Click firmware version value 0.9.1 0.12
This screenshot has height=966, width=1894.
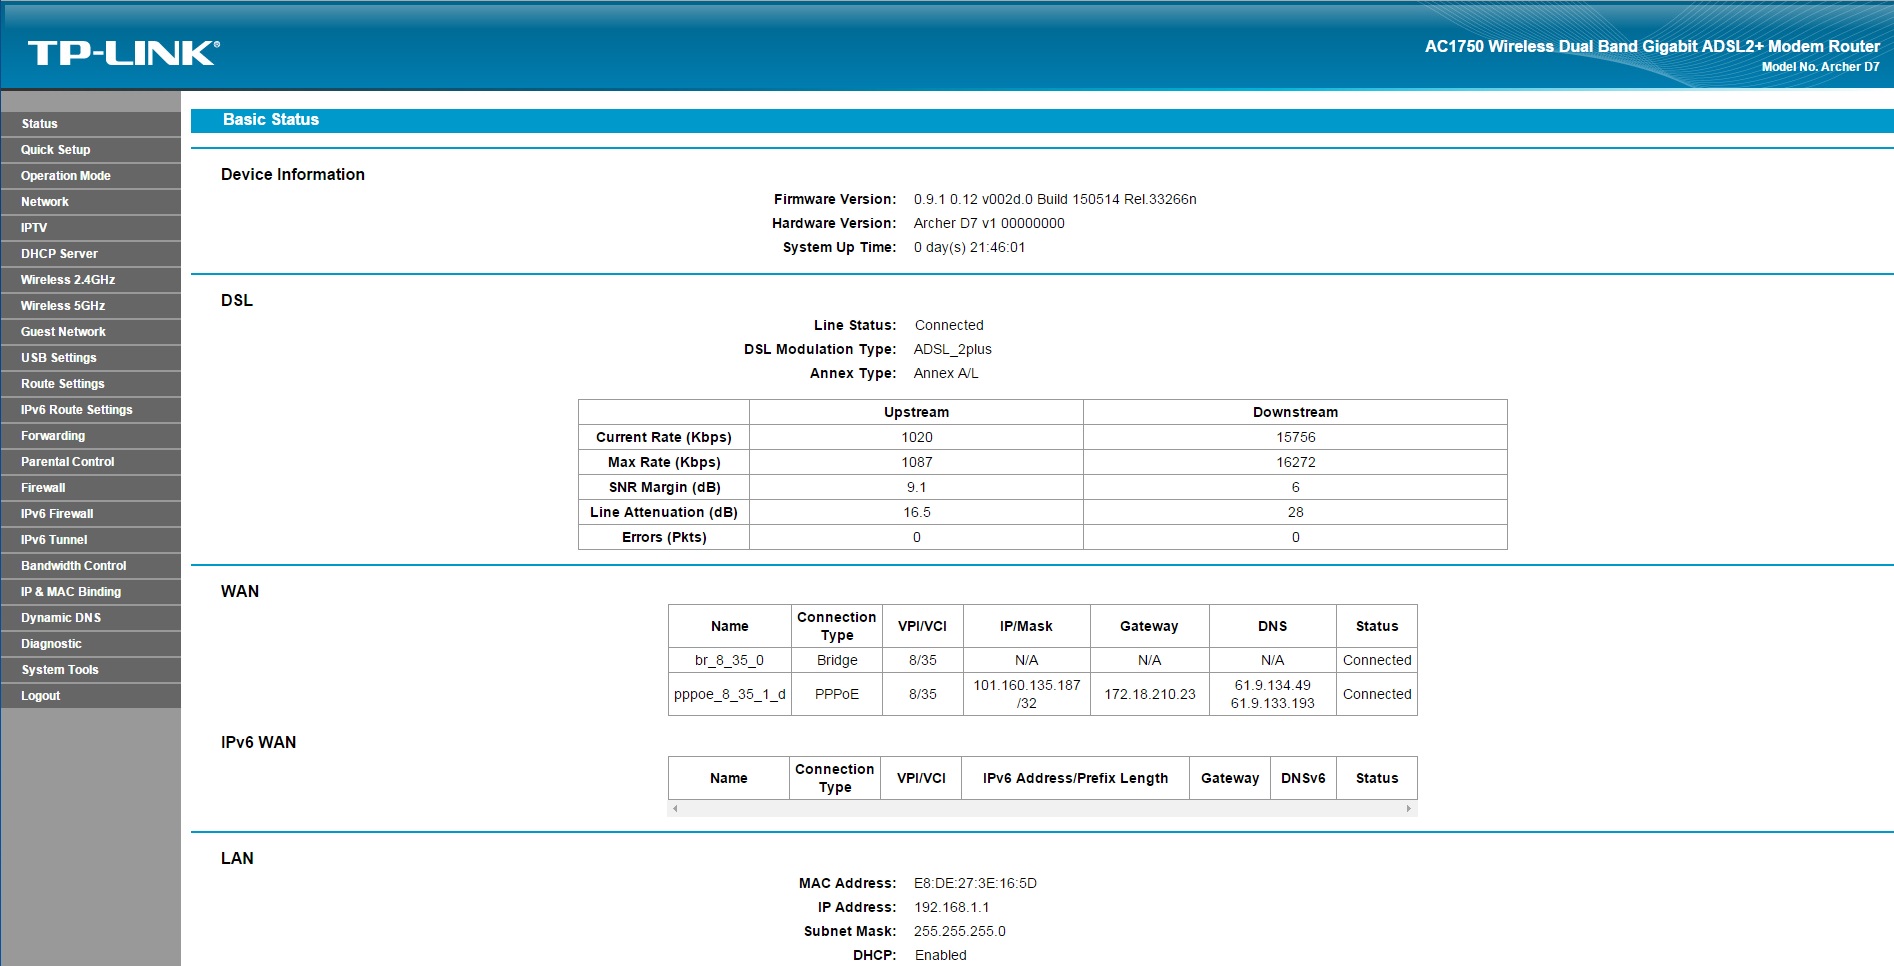1055,199
